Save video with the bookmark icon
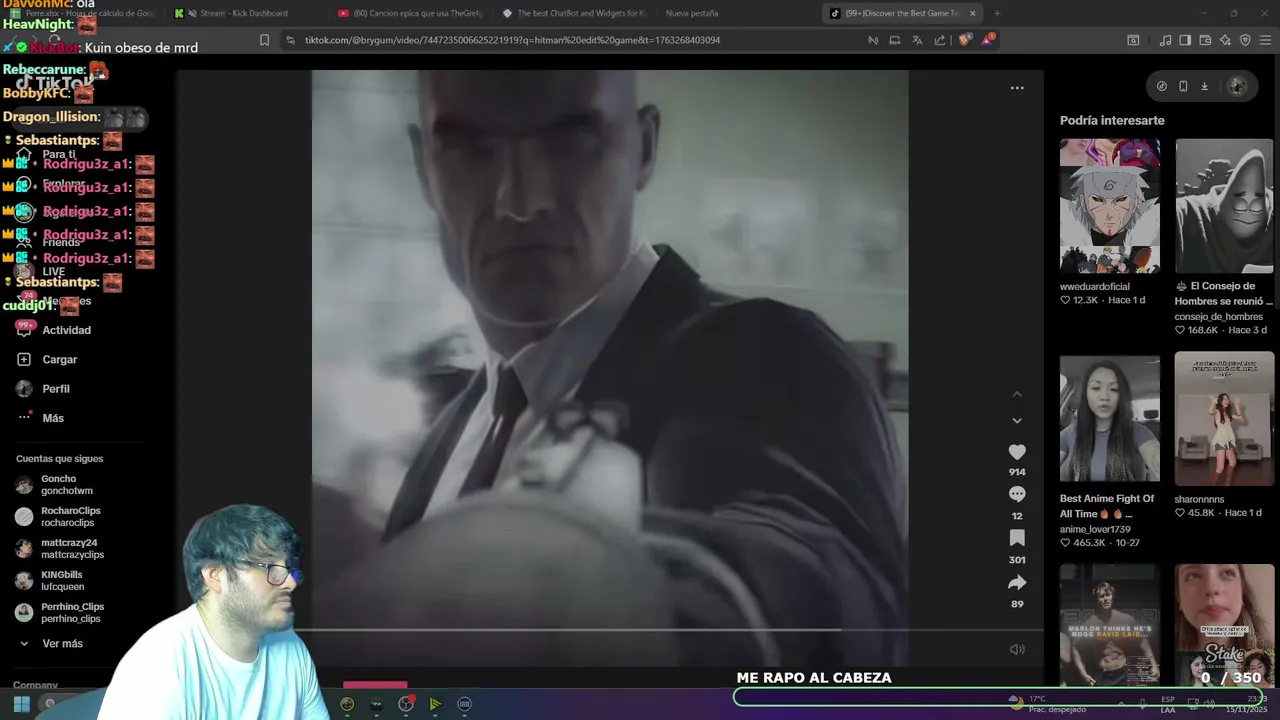This screenshot has width=1280, height=720. click(1017, 538)
